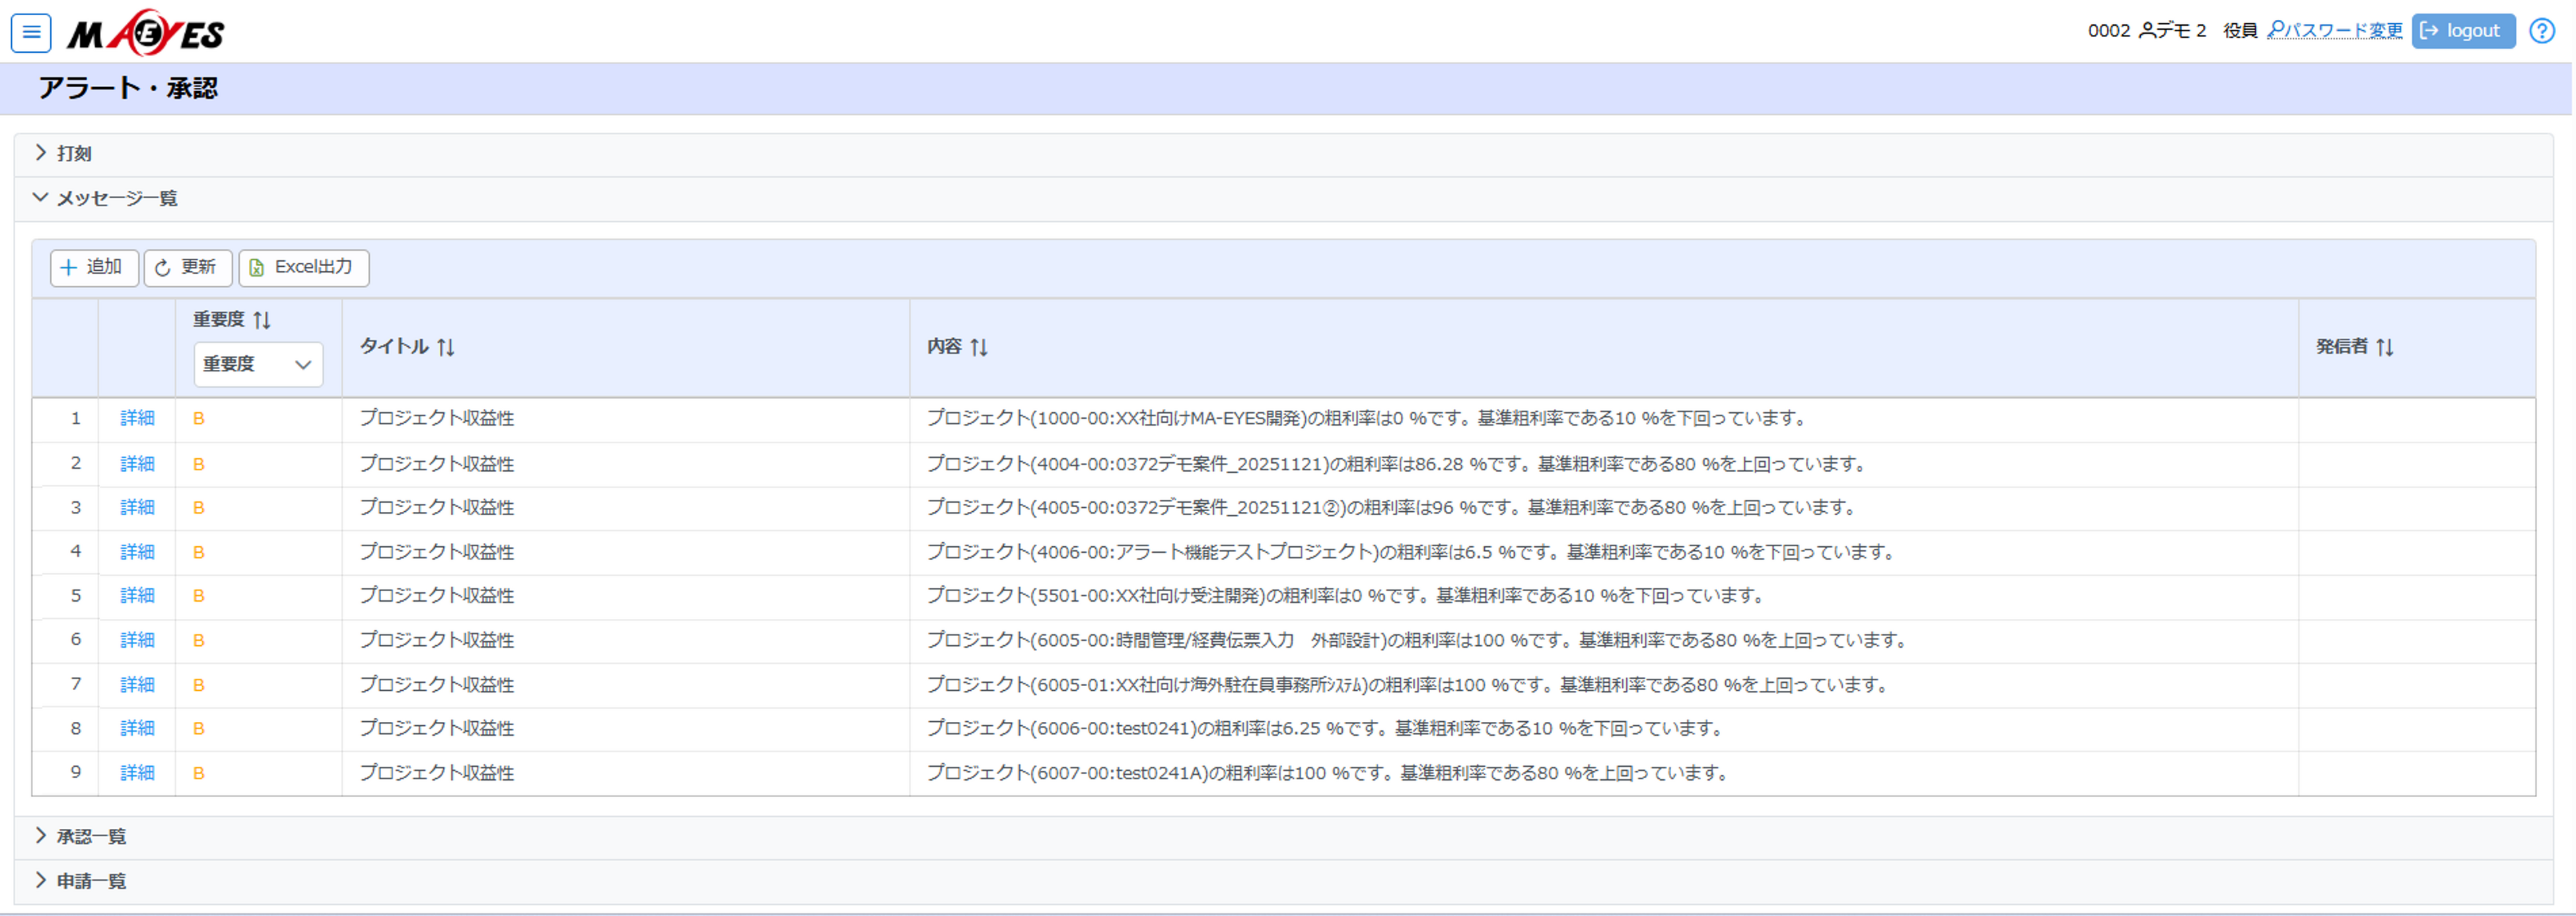Sort by 発信者 column arrows

[2385, 347]
